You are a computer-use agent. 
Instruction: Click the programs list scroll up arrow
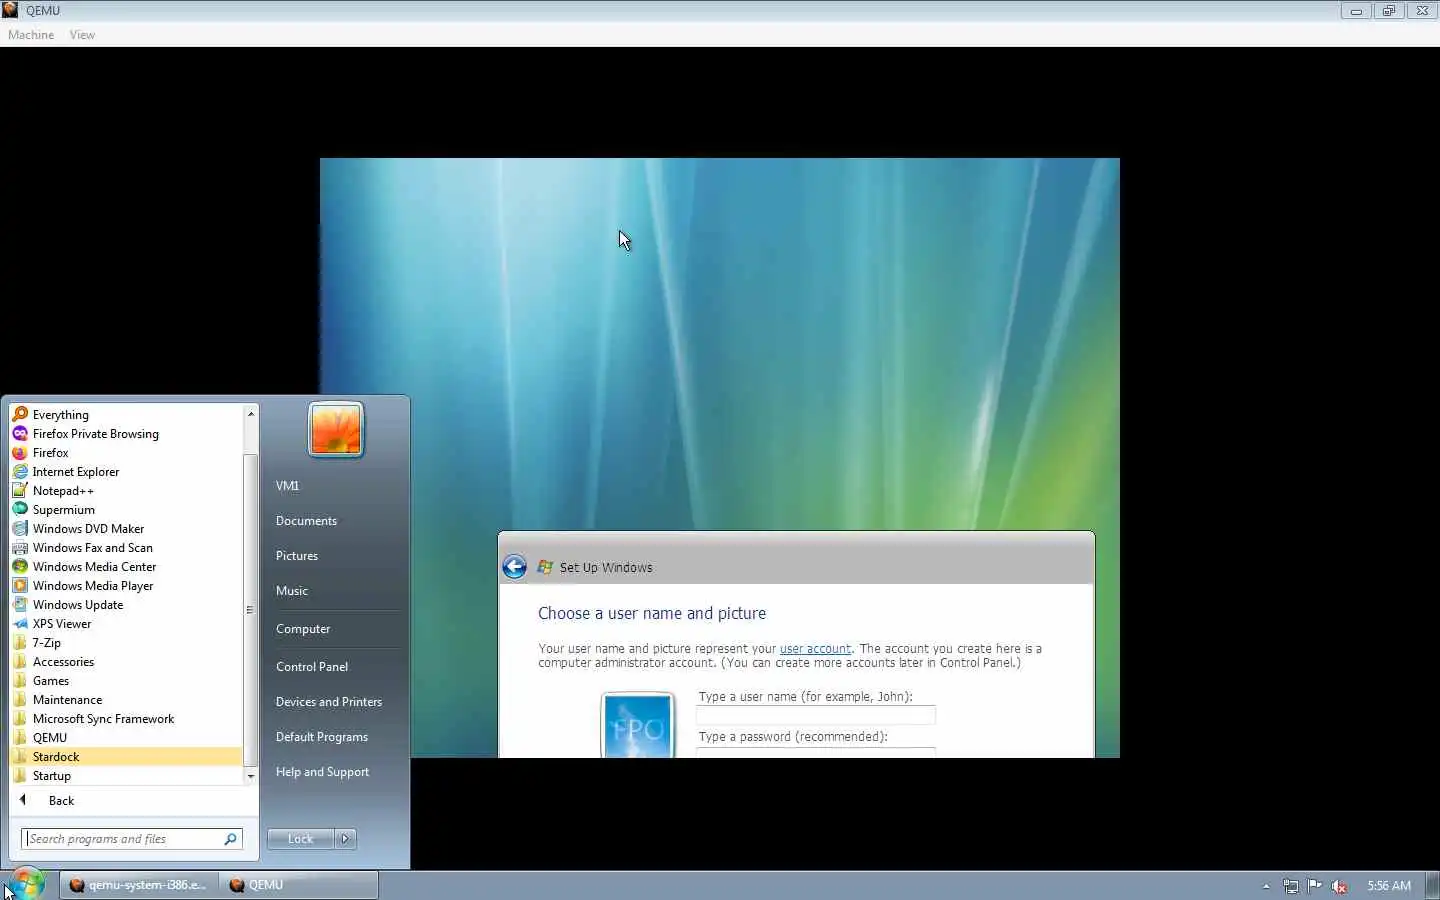tap(250, 414)
